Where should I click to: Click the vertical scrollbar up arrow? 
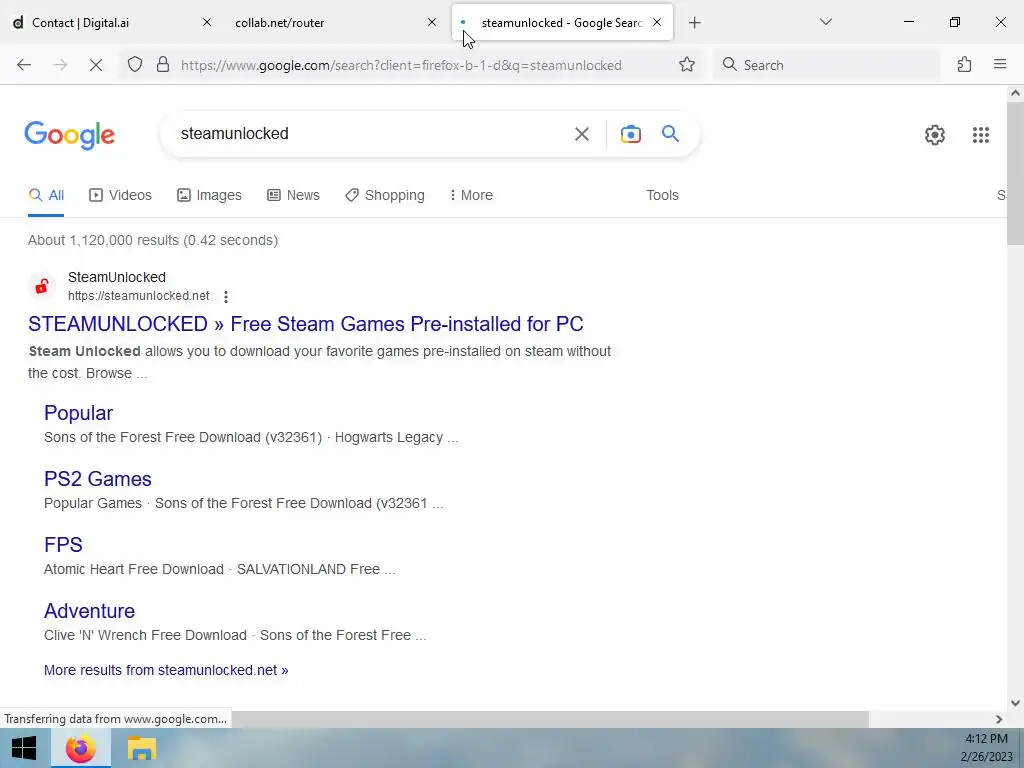coord(1015,93)
